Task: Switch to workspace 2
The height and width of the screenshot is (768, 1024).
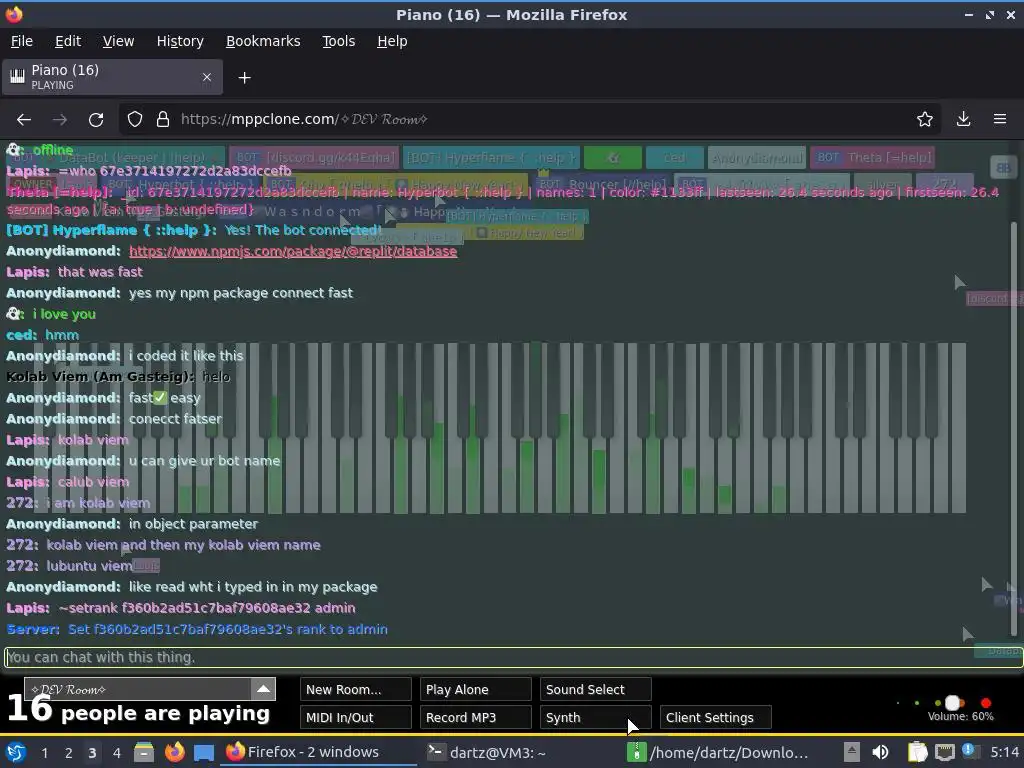Action: (x=69, y=753)
